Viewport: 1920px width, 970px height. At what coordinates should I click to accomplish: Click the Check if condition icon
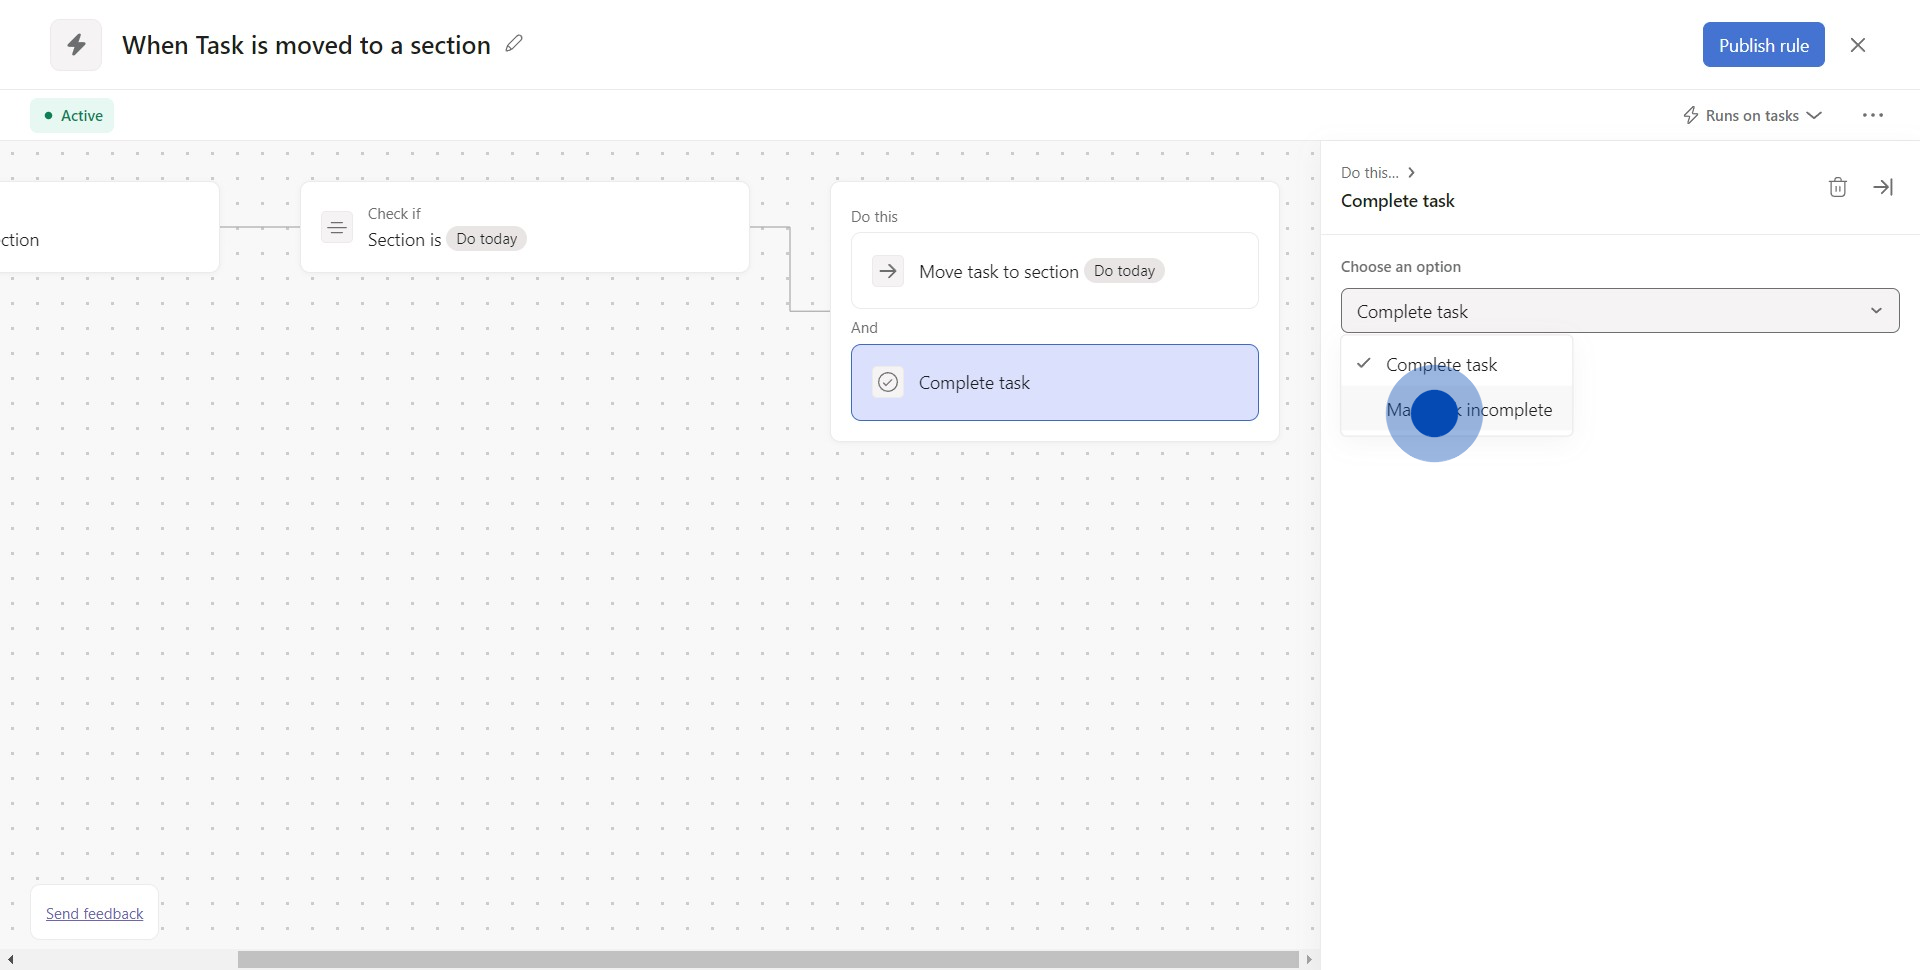point(337,227)
